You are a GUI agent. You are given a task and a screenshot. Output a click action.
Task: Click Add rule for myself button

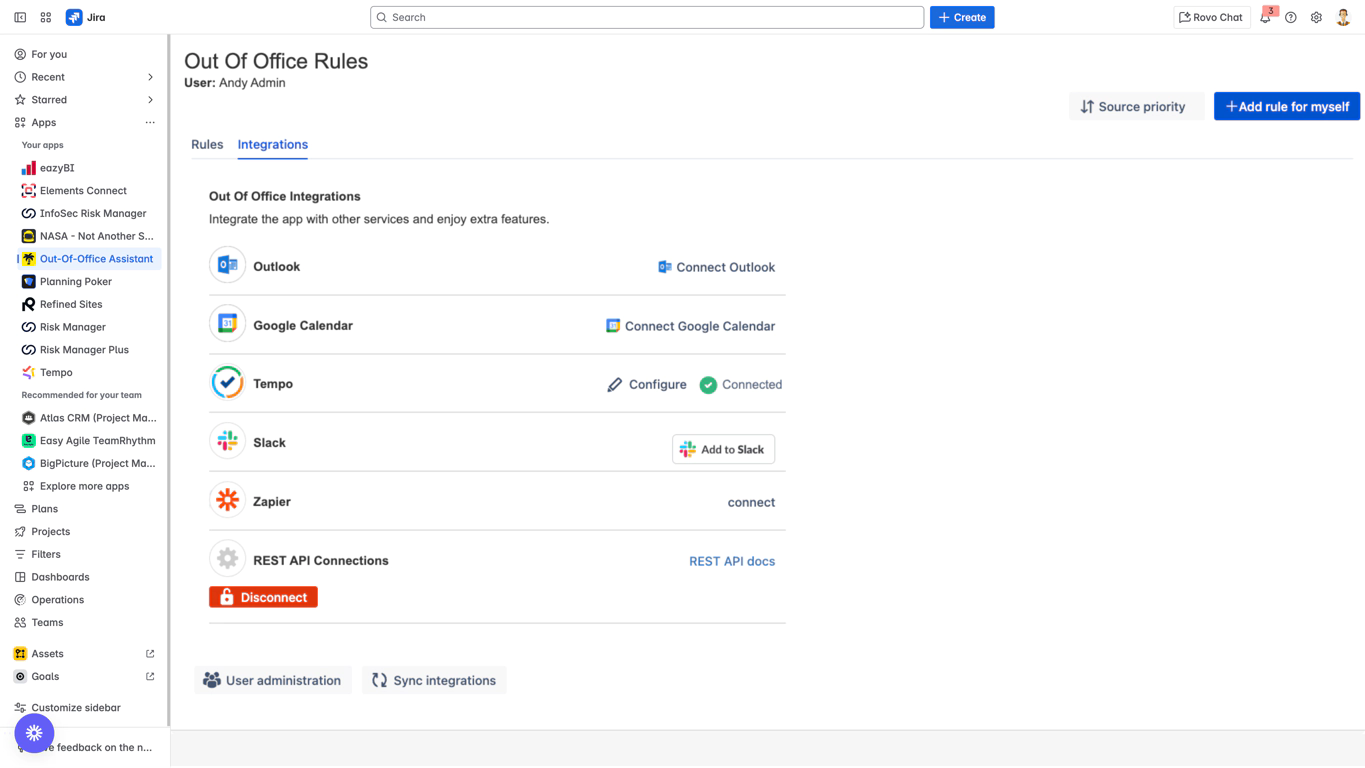[1286, 107]
